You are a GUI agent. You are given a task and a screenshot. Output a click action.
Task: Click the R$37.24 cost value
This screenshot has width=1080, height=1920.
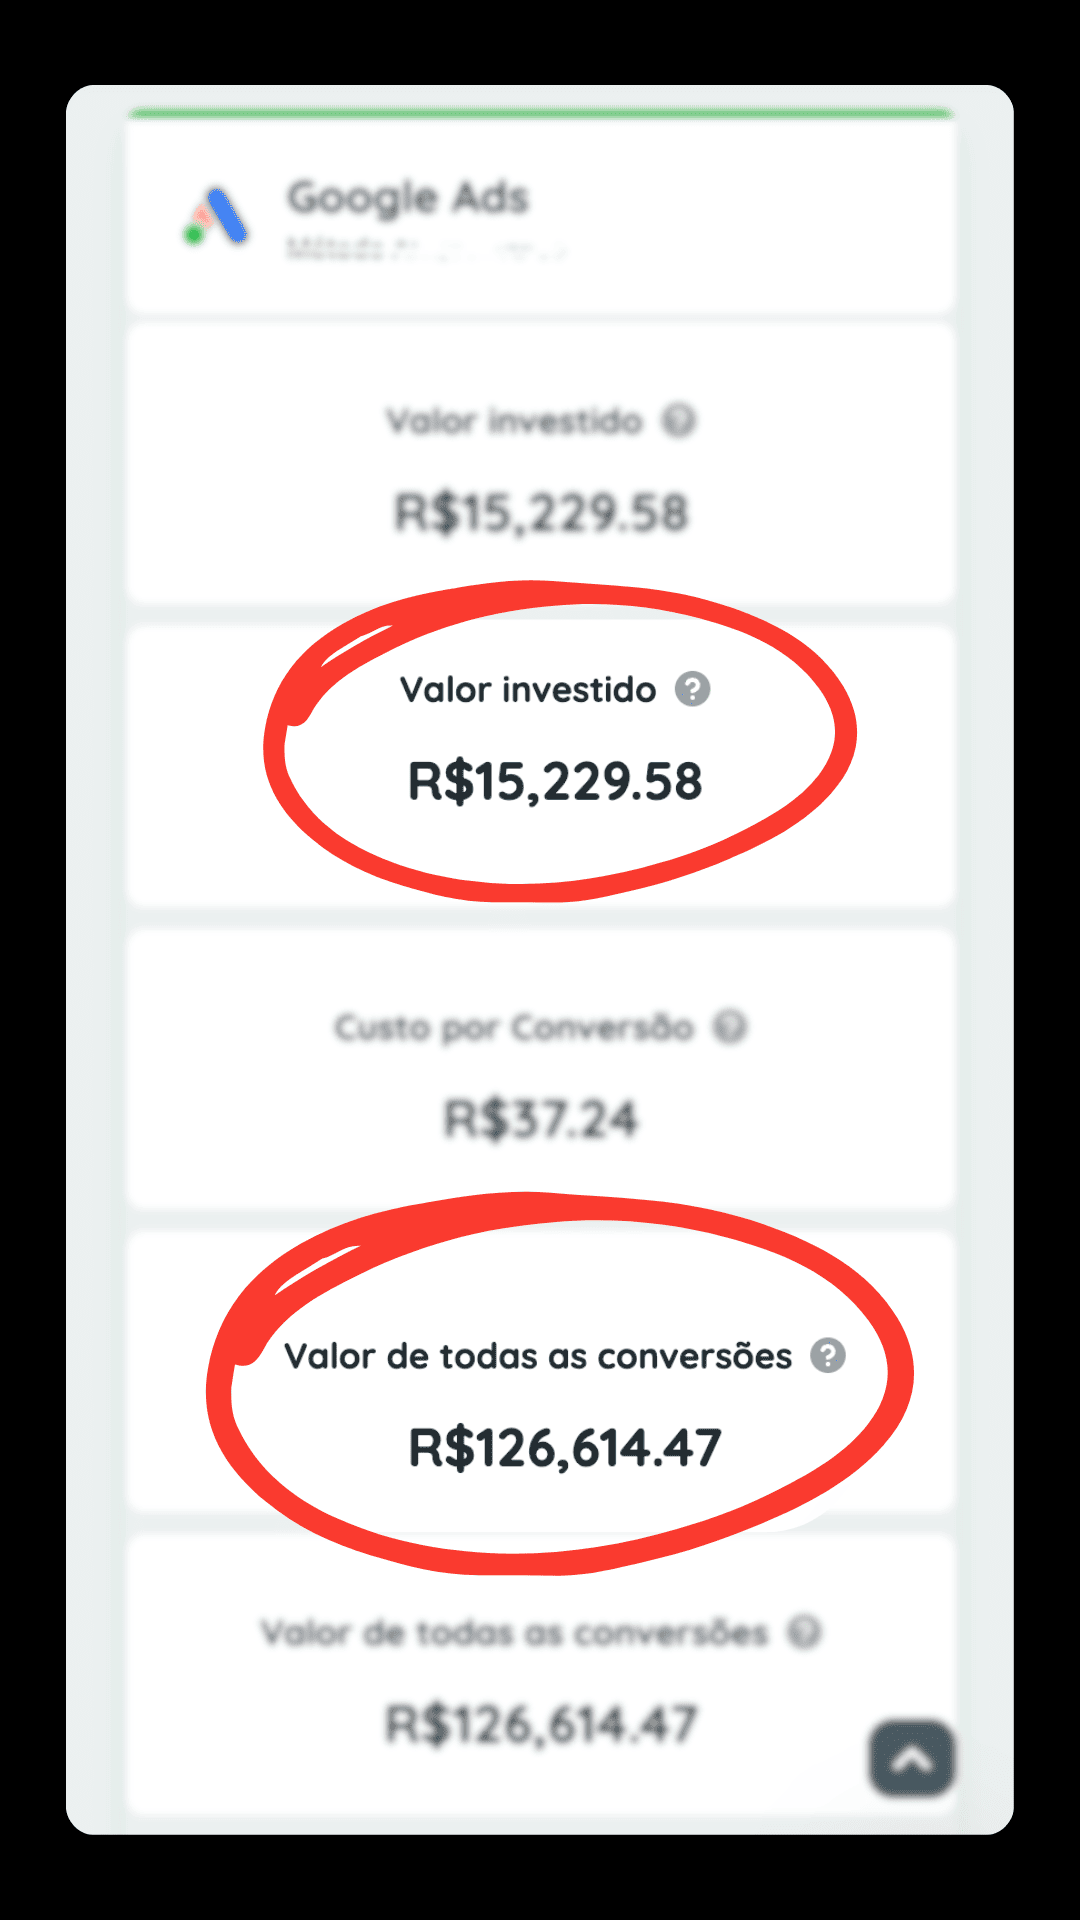click(540, 1119)
